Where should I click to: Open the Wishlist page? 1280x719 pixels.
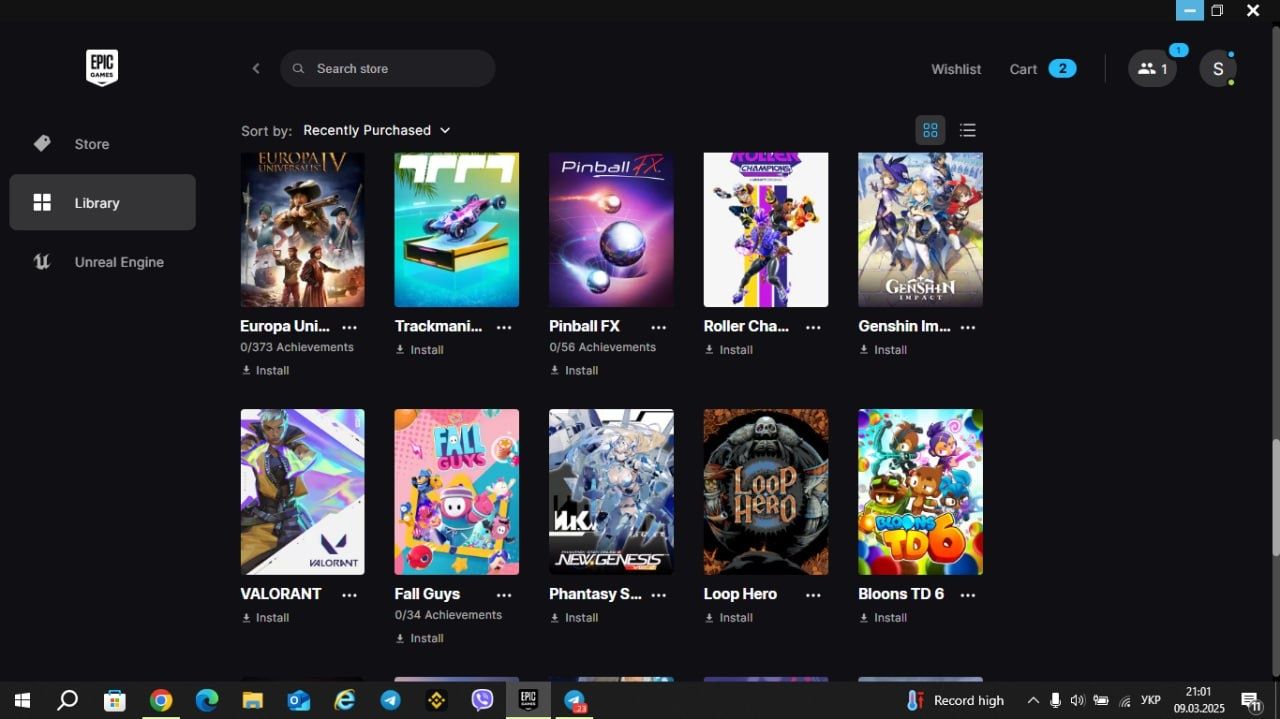956,69
